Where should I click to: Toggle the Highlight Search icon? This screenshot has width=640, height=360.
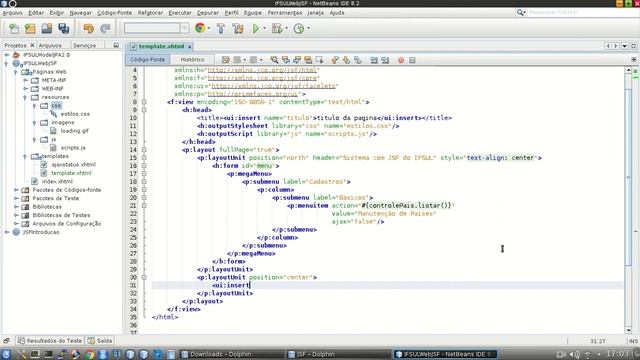pyautogui.click(x=308, y=60)
